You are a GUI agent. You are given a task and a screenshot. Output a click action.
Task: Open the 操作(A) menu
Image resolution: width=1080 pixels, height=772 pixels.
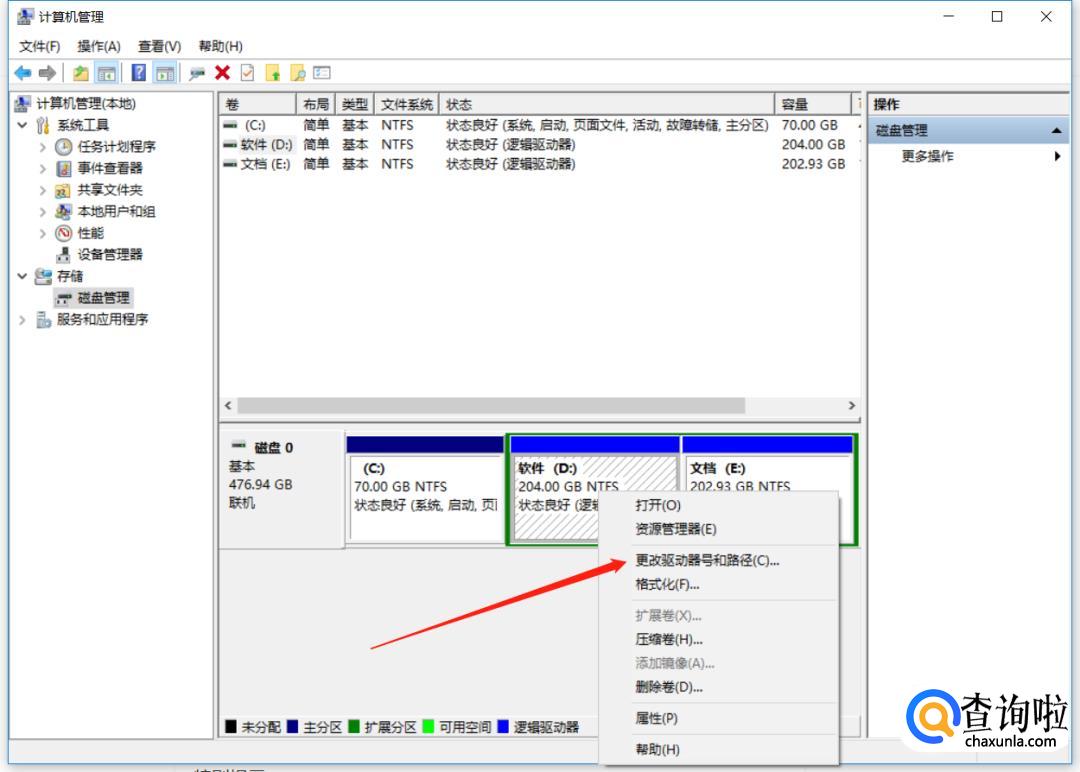[99, 46]
